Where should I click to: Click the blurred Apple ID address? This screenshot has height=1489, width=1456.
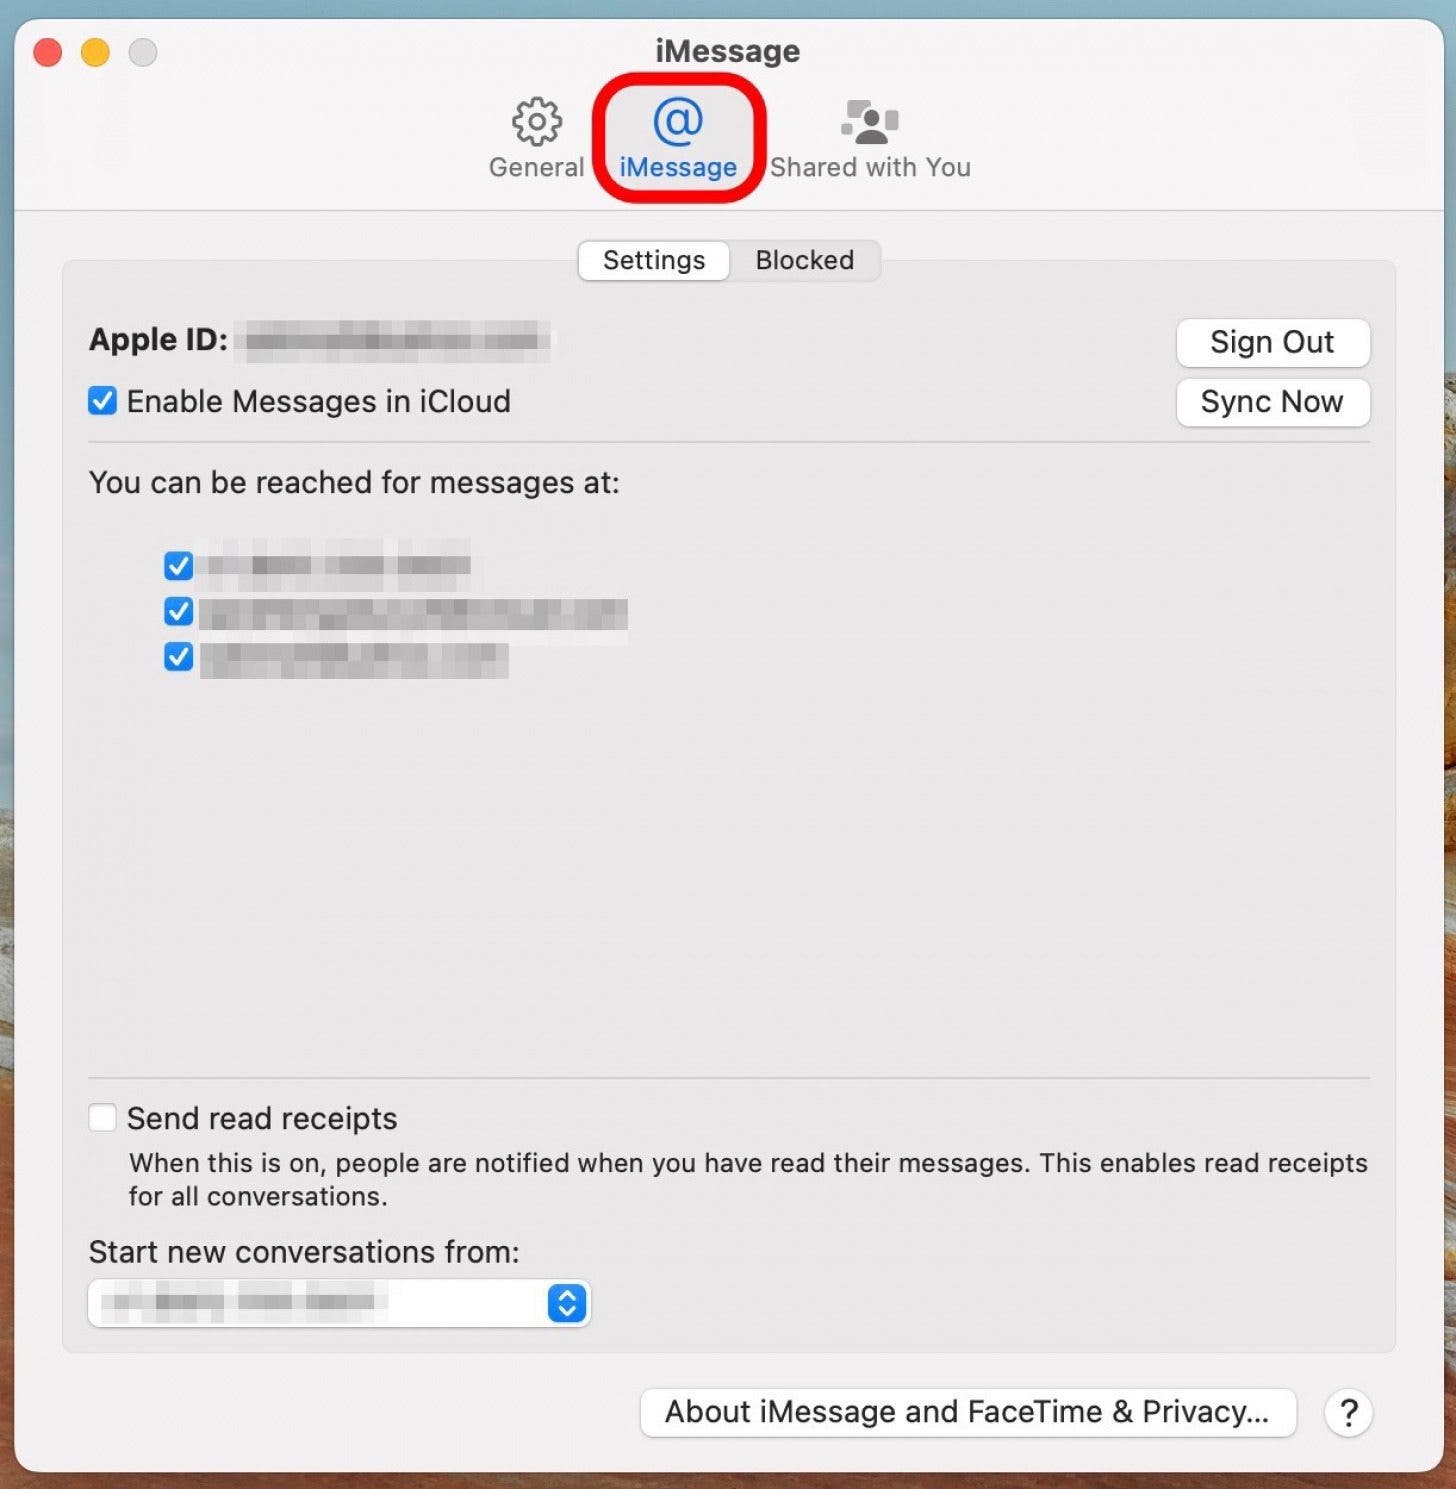pos(398,340)
